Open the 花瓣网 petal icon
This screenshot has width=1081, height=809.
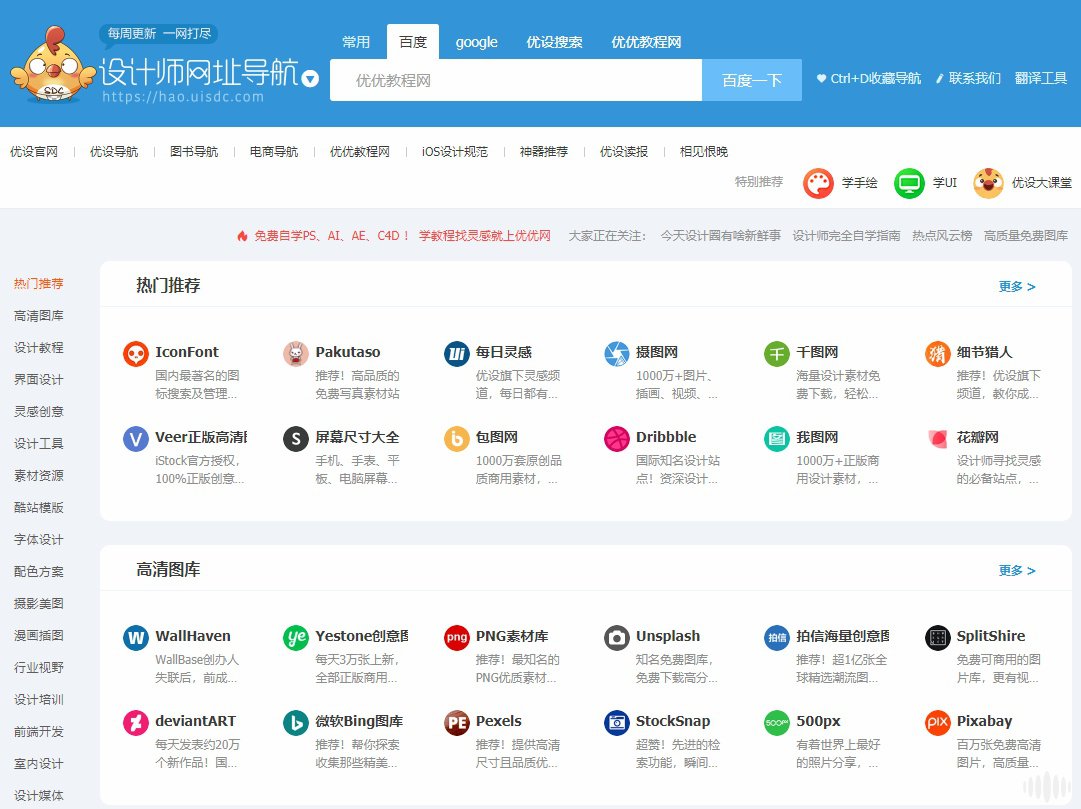point(938,439)
